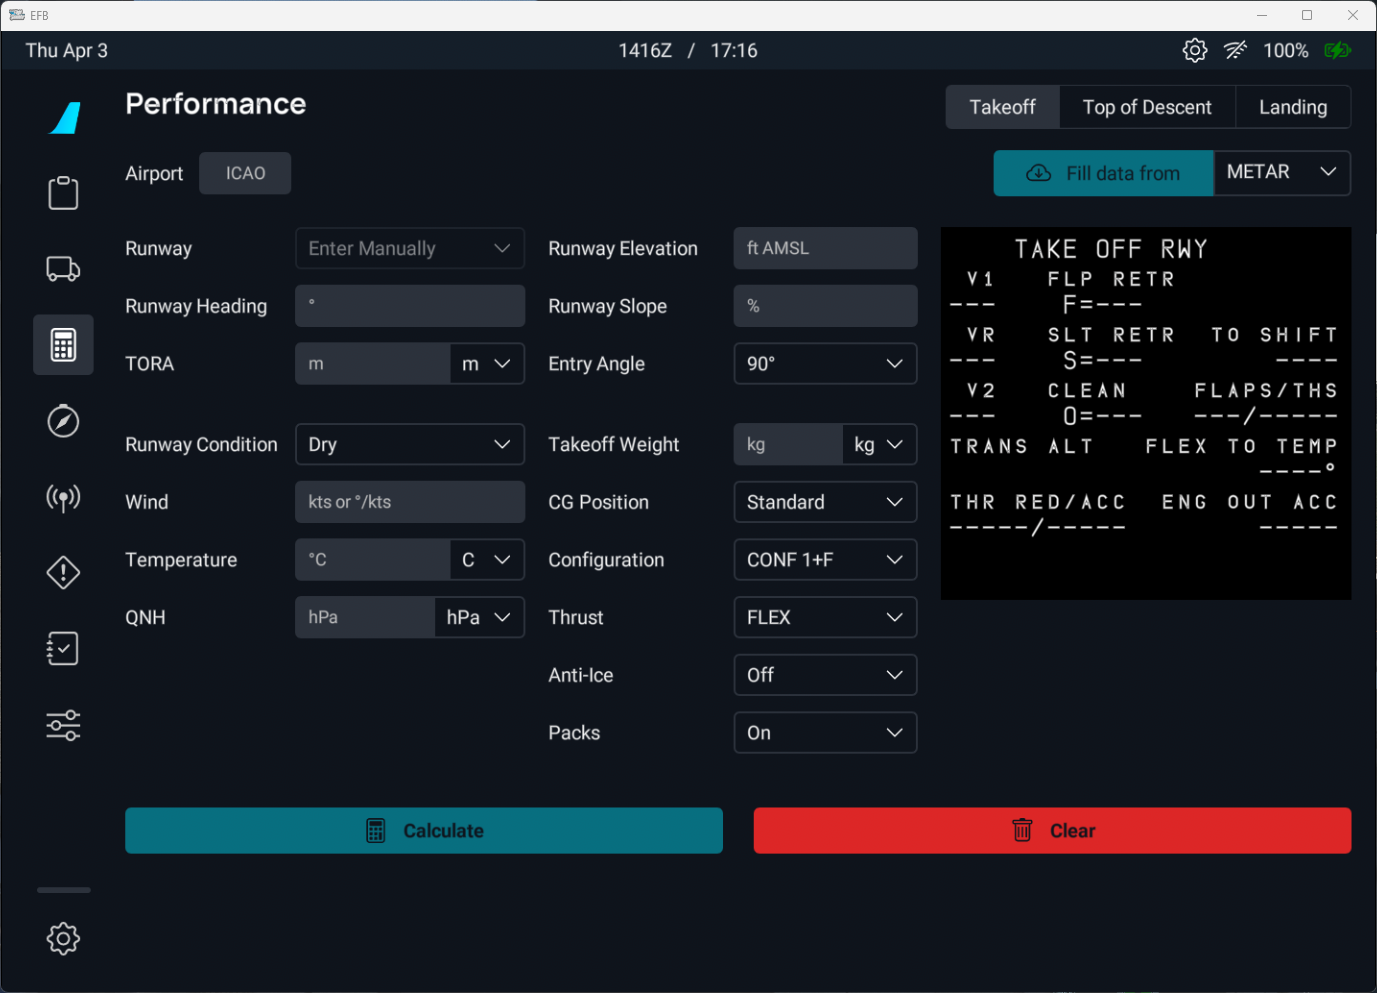Switch to the Top of Descent tab
1377x993 pixels.
[x=1146, y=108]
